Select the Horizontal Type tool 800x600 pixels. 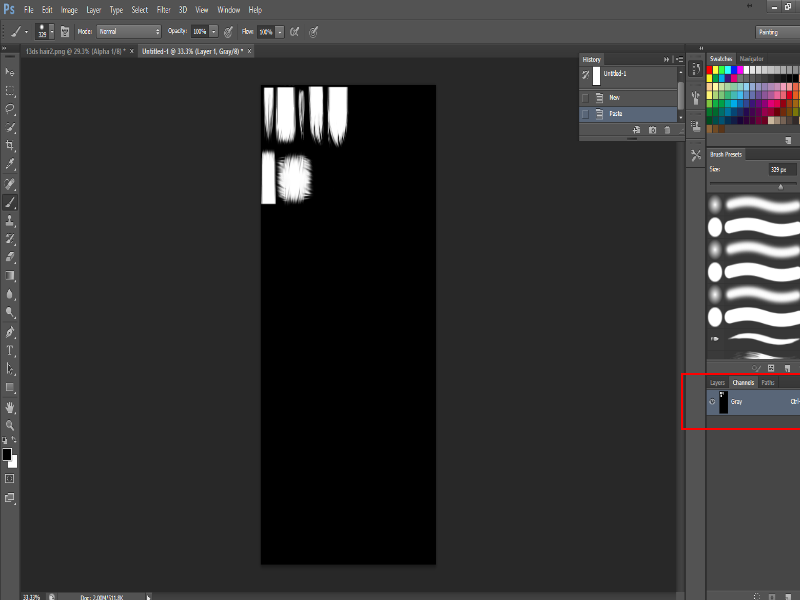(x=10, y=351)
